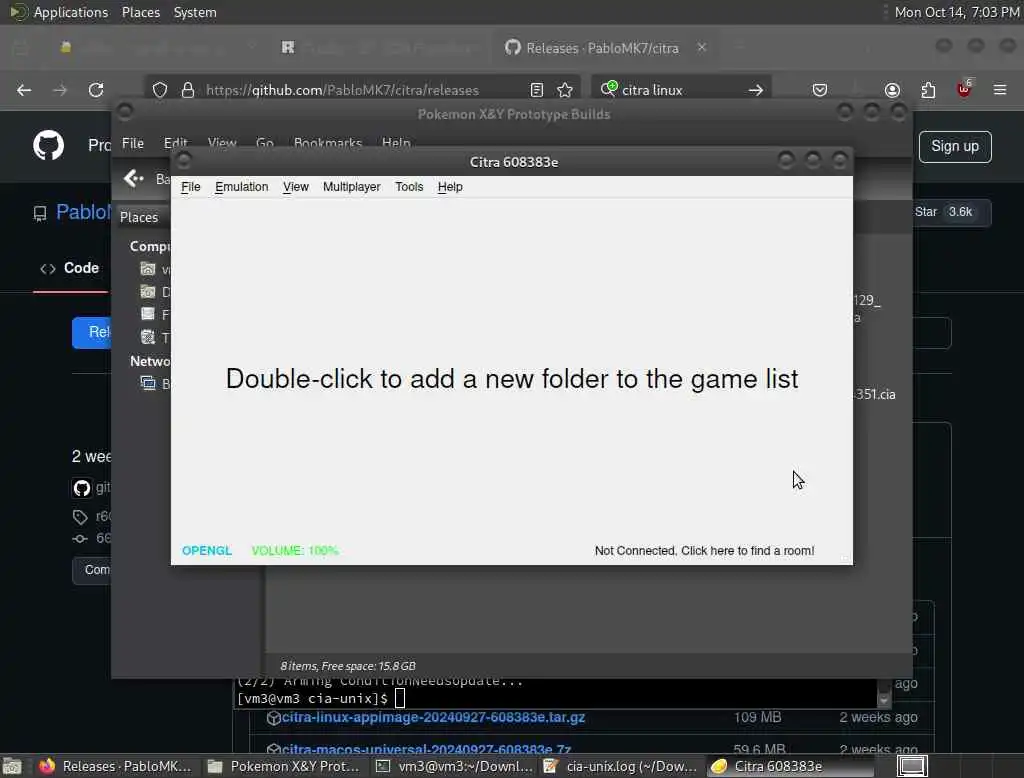The height and width of the screenshot is (778, 1024).
Task: Click the clock Mon Oct 14 7:03 PM
Action: [957, 12]
